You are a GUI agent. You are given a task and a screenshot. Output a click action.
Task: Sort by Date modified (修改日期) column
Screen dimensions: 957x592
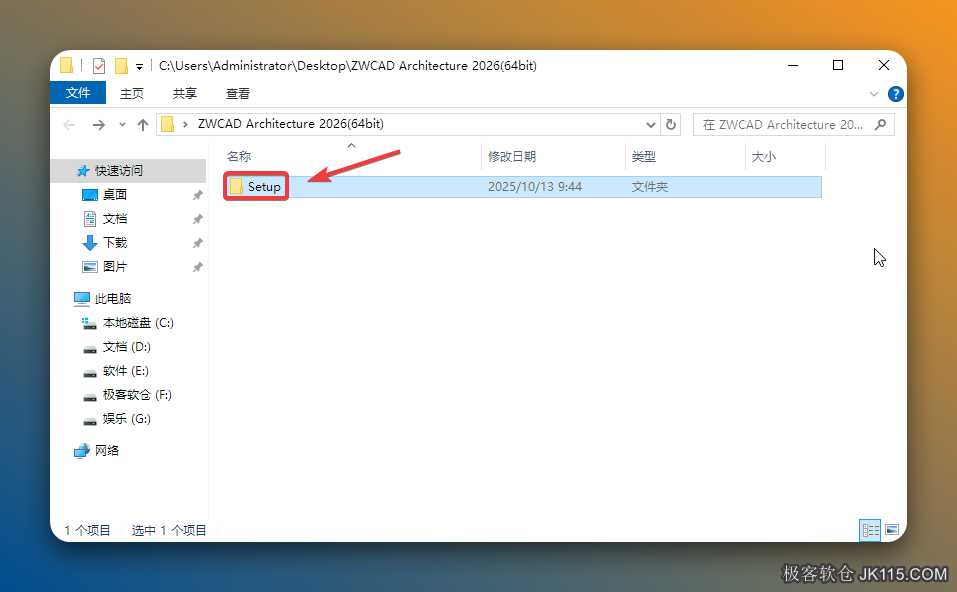pos(511,157)
